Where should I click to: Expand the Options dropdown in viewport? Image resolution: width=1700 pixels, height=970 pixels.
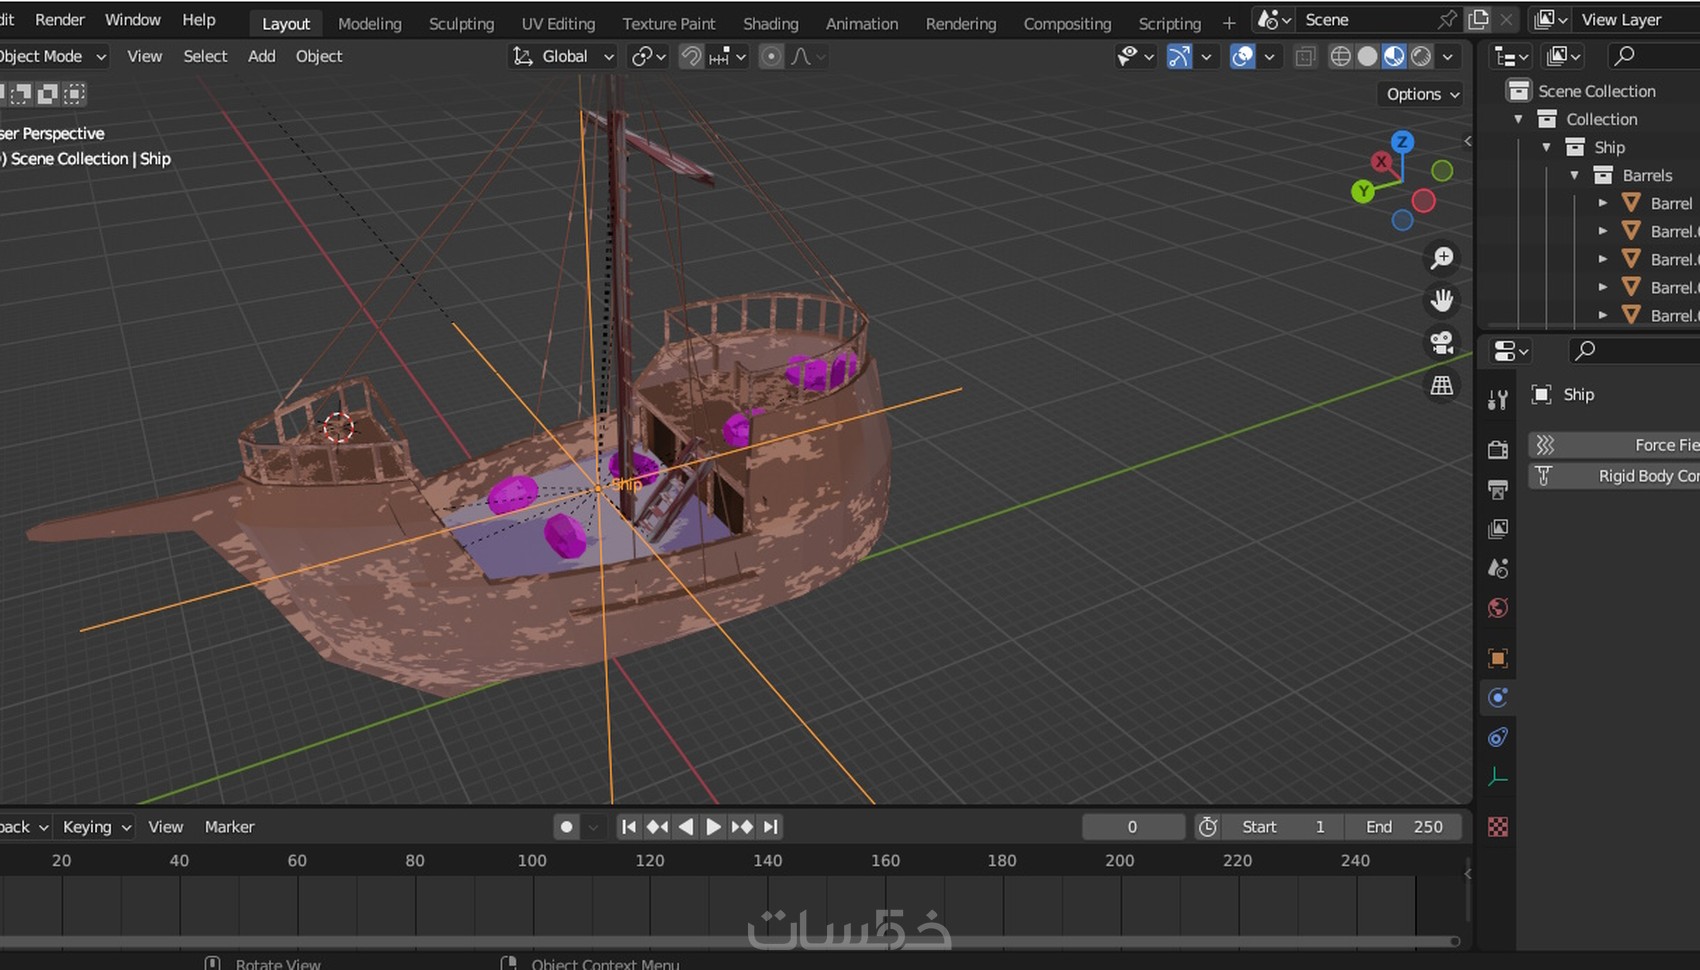click(x=1422, y=94)
